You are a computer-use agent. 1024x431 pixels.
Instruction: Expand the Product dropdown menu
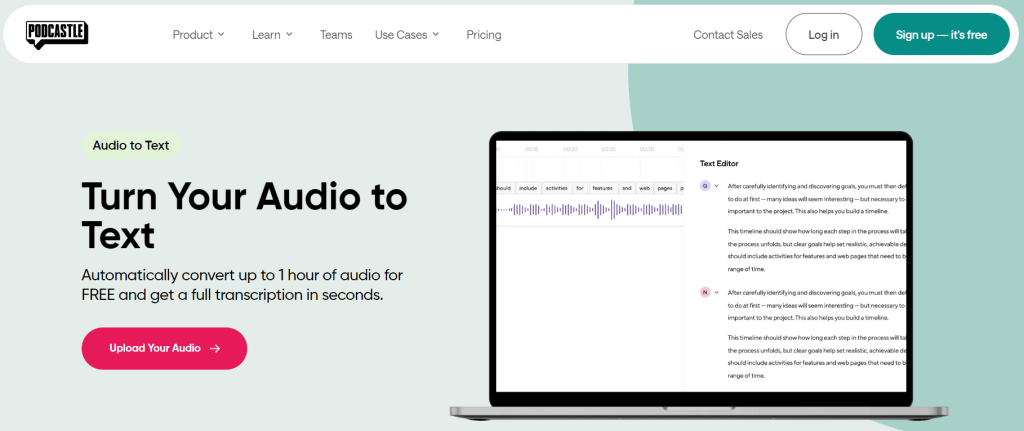tap(199, 34)
